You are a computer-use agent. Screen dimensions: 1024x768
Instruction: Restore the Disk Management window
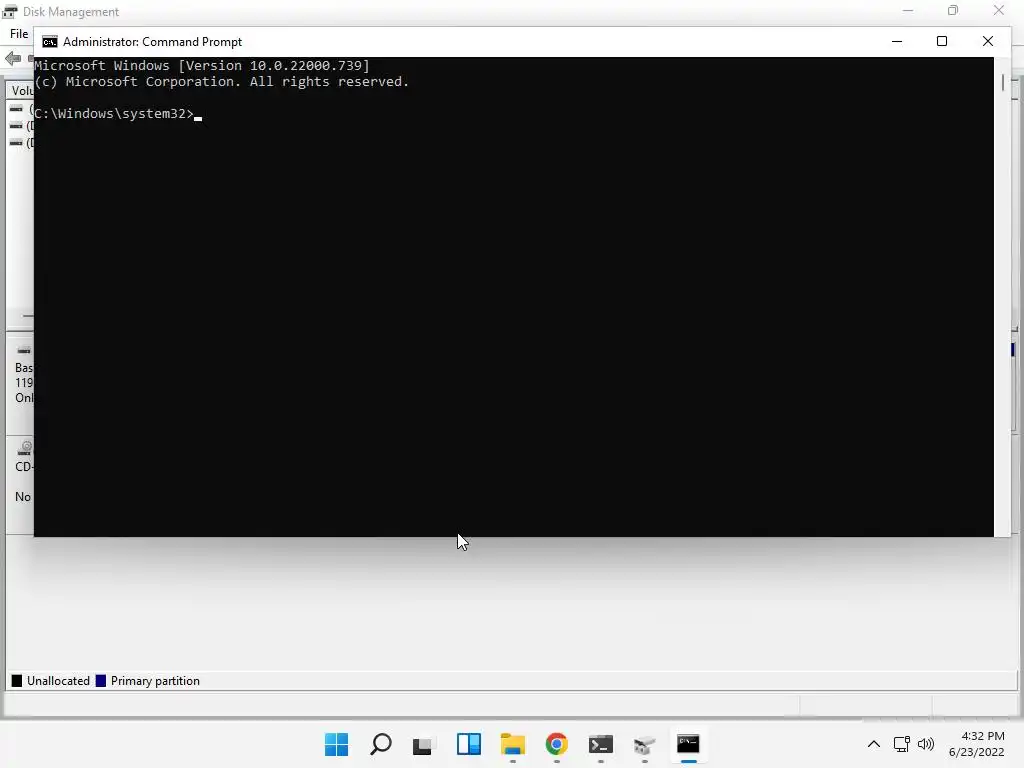(953, 10)
